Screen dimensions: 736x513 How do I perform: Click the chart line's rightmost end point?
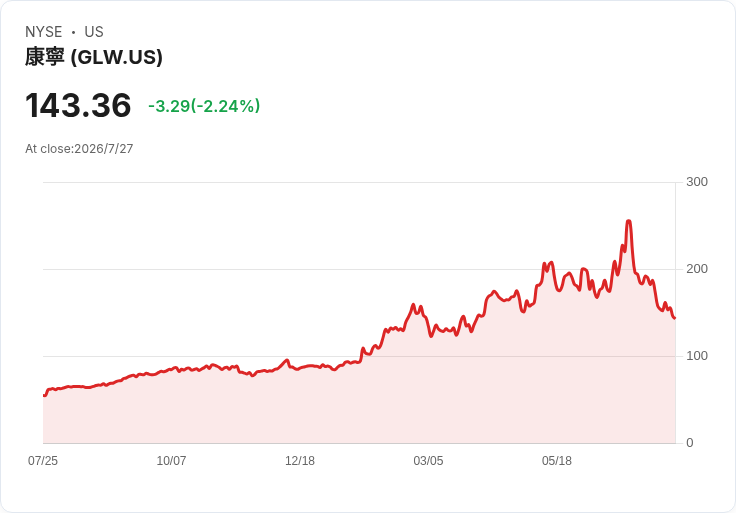[675, 318]
